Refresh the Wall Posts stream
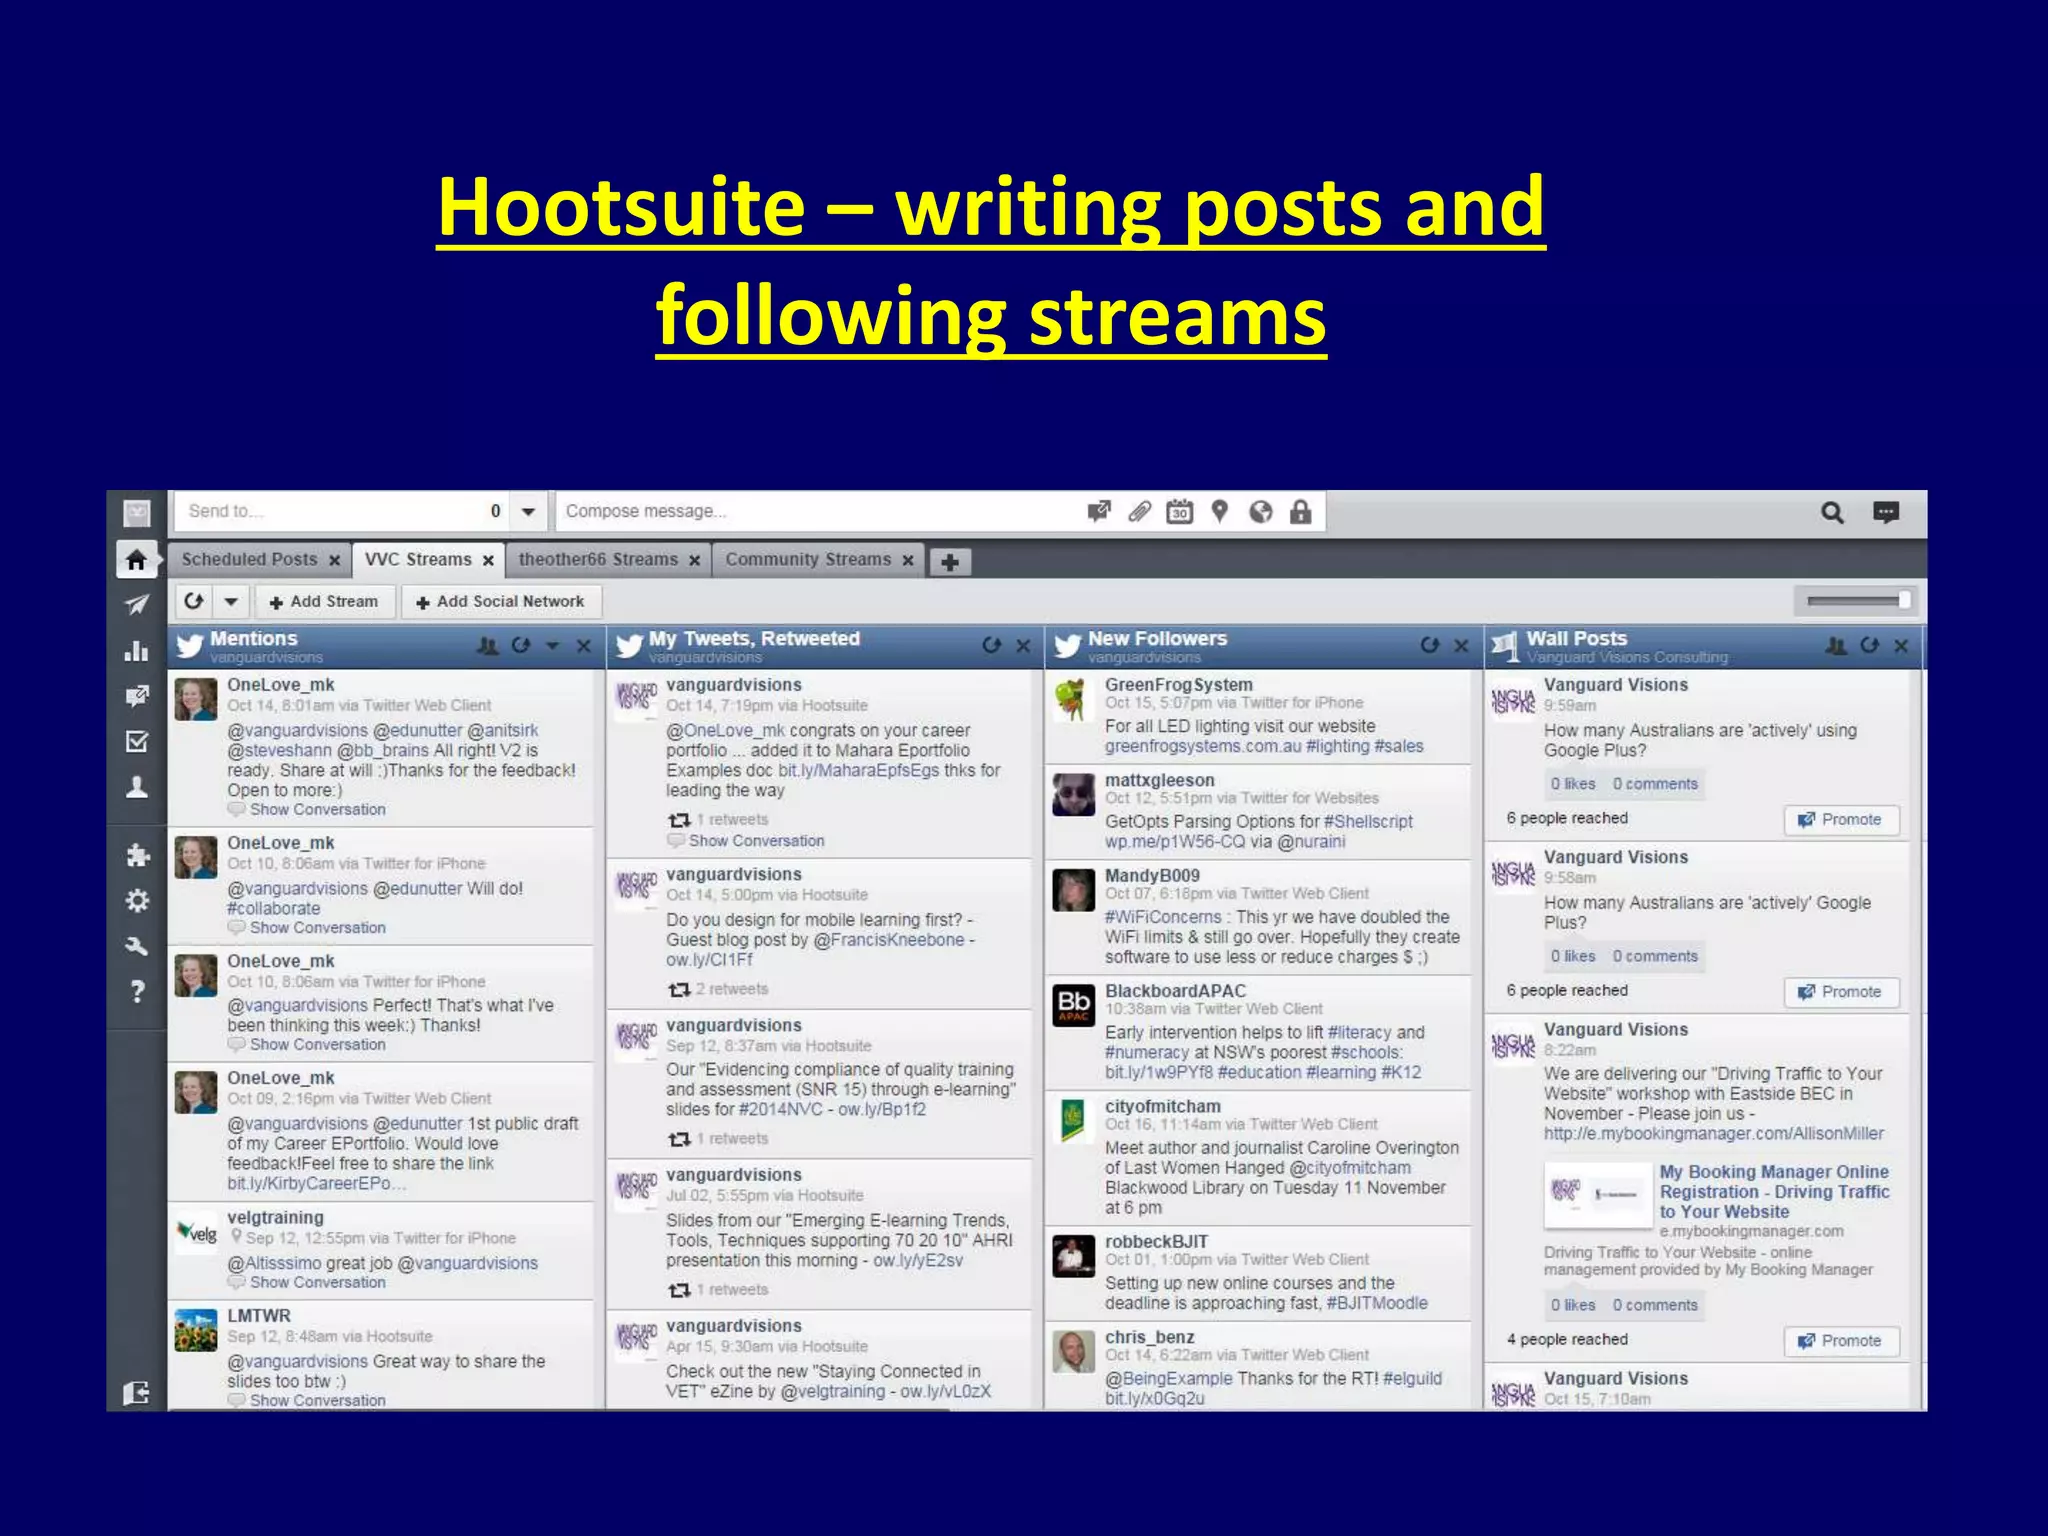This screenshot has height=1536, width=2048. coord(1870,646)
